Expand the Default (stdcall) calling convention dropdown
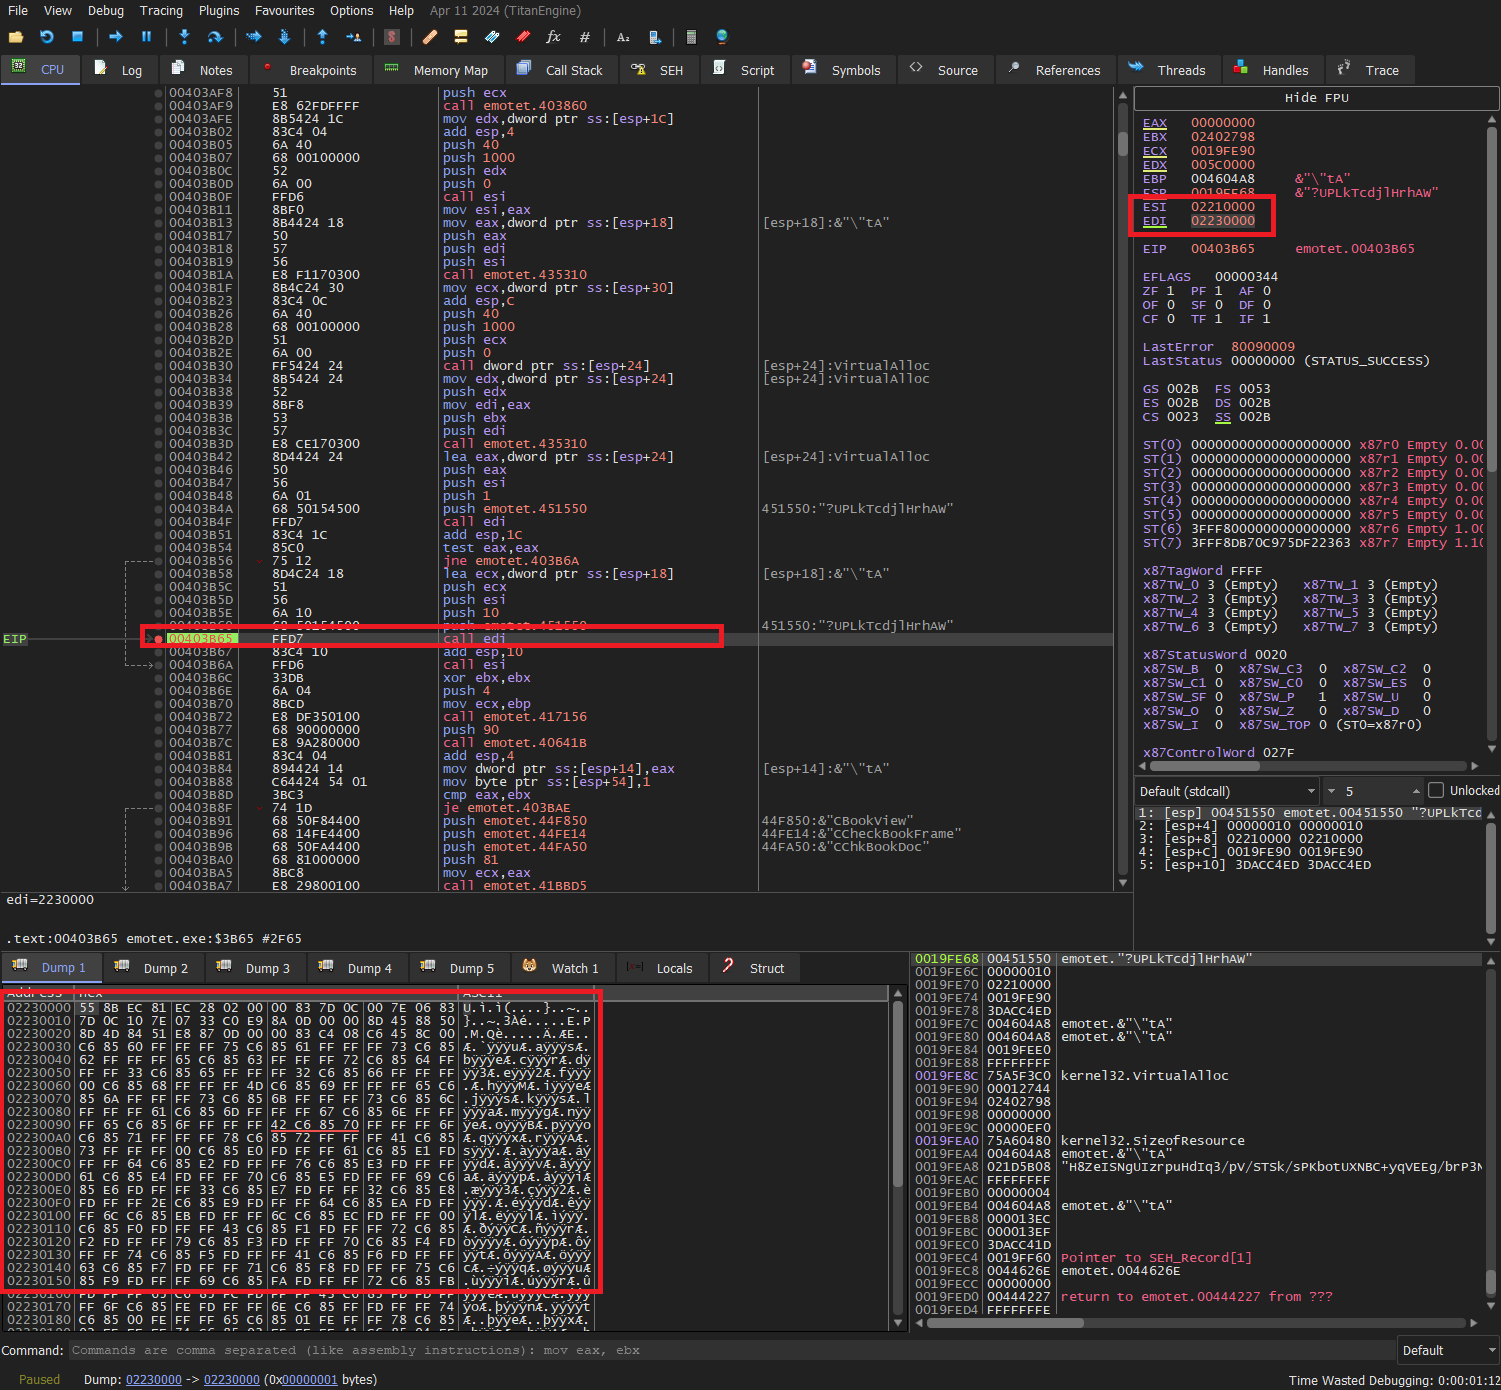1501x1390 pixels. click(1228, 790)
